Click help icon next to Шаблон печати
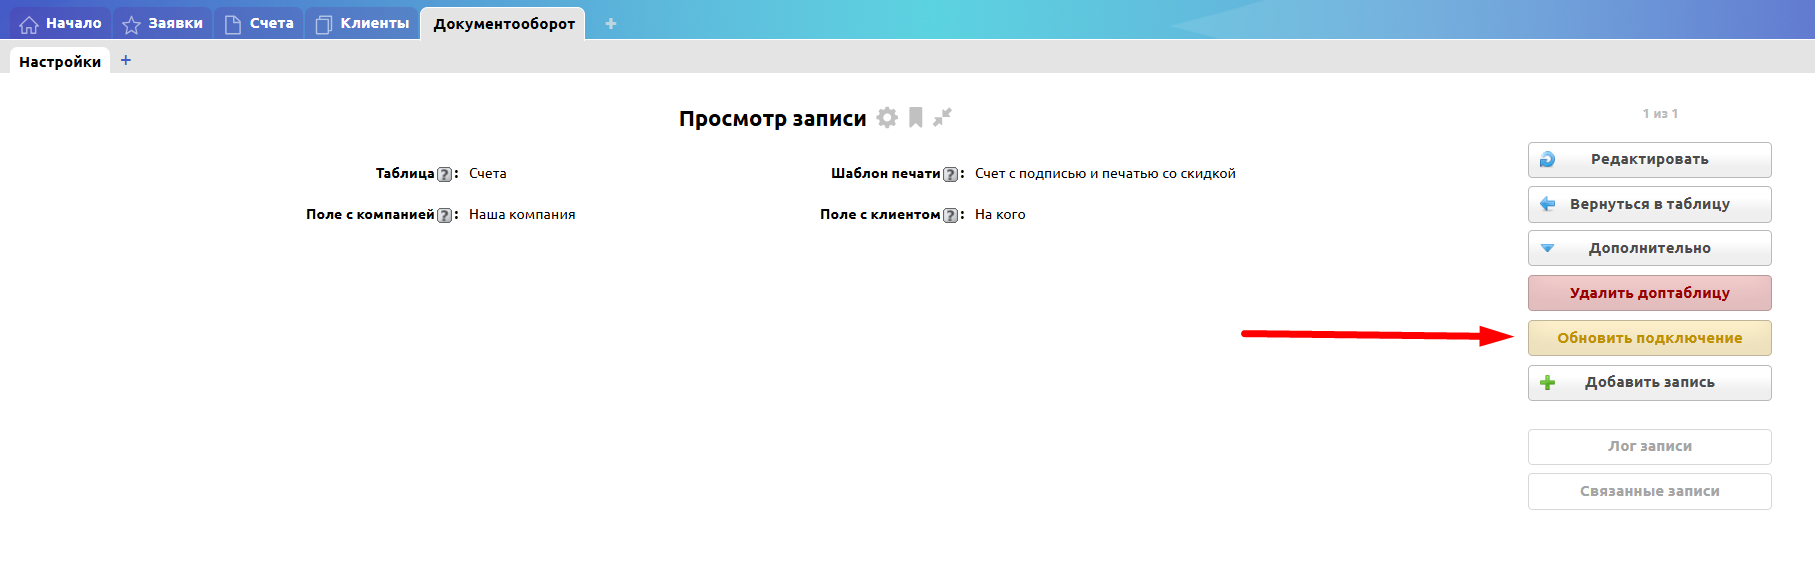 (951, 174)
